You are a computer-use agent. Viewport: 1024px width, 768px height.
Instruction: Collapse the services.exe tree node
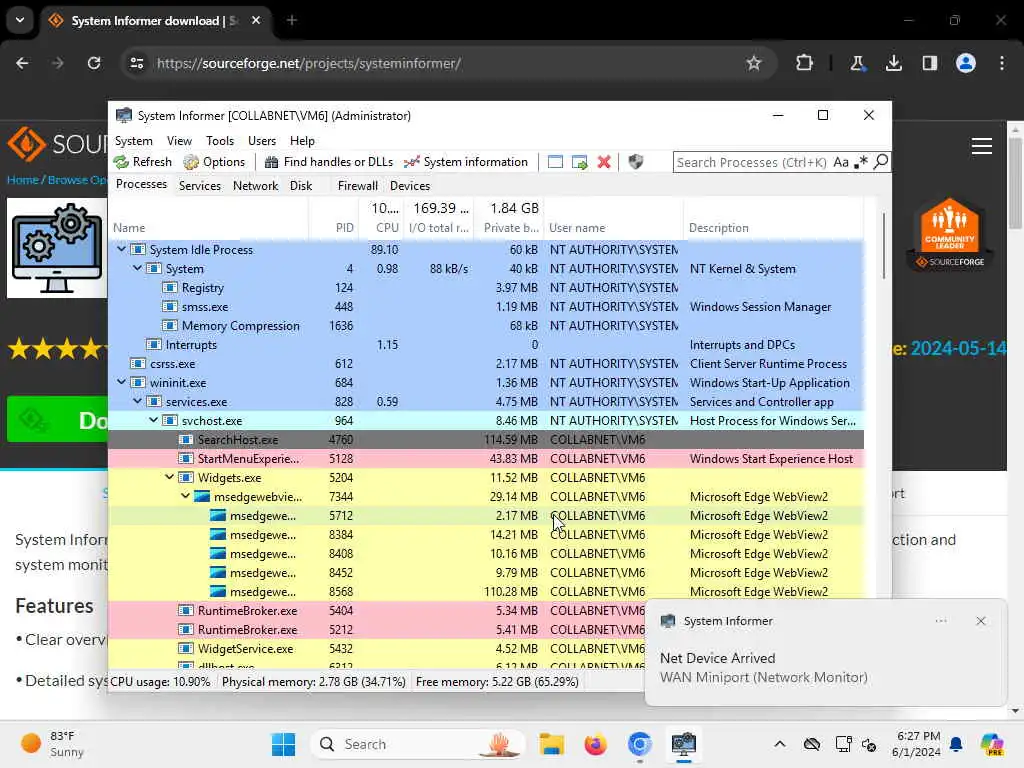[137, 401]
